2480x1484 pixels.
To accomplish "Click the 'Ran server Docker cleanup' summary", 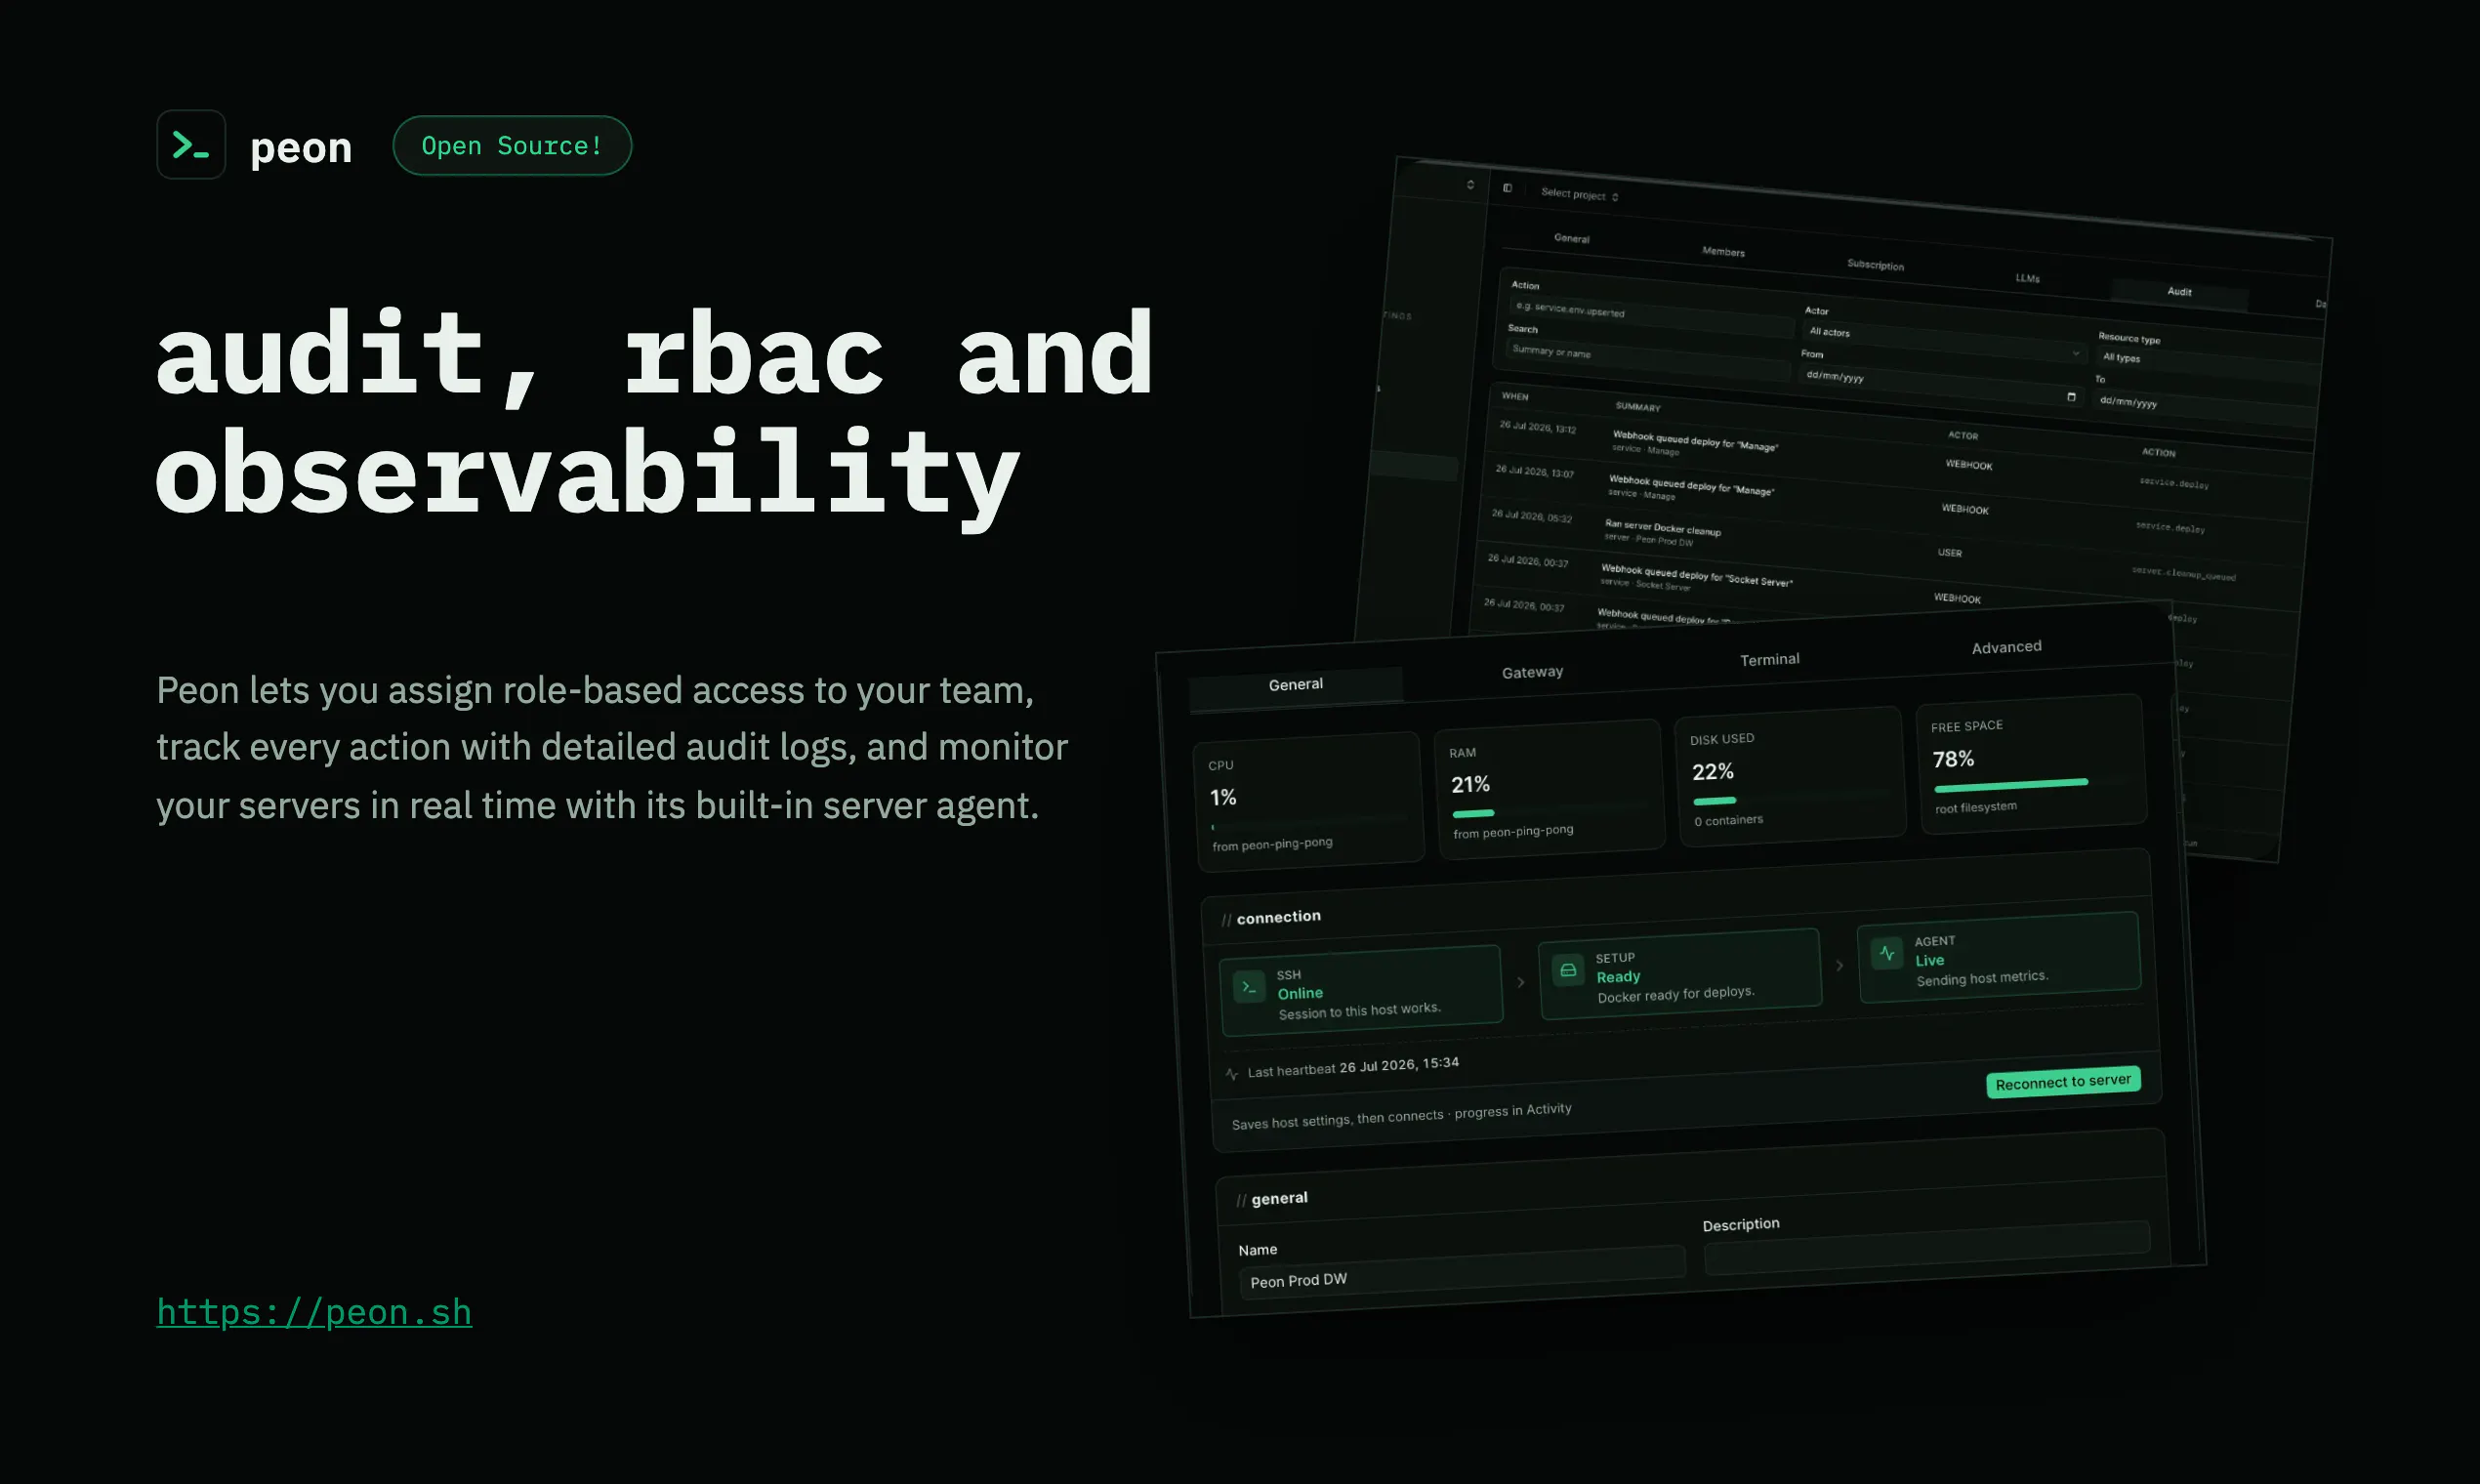I will (x=1662, y=527).
